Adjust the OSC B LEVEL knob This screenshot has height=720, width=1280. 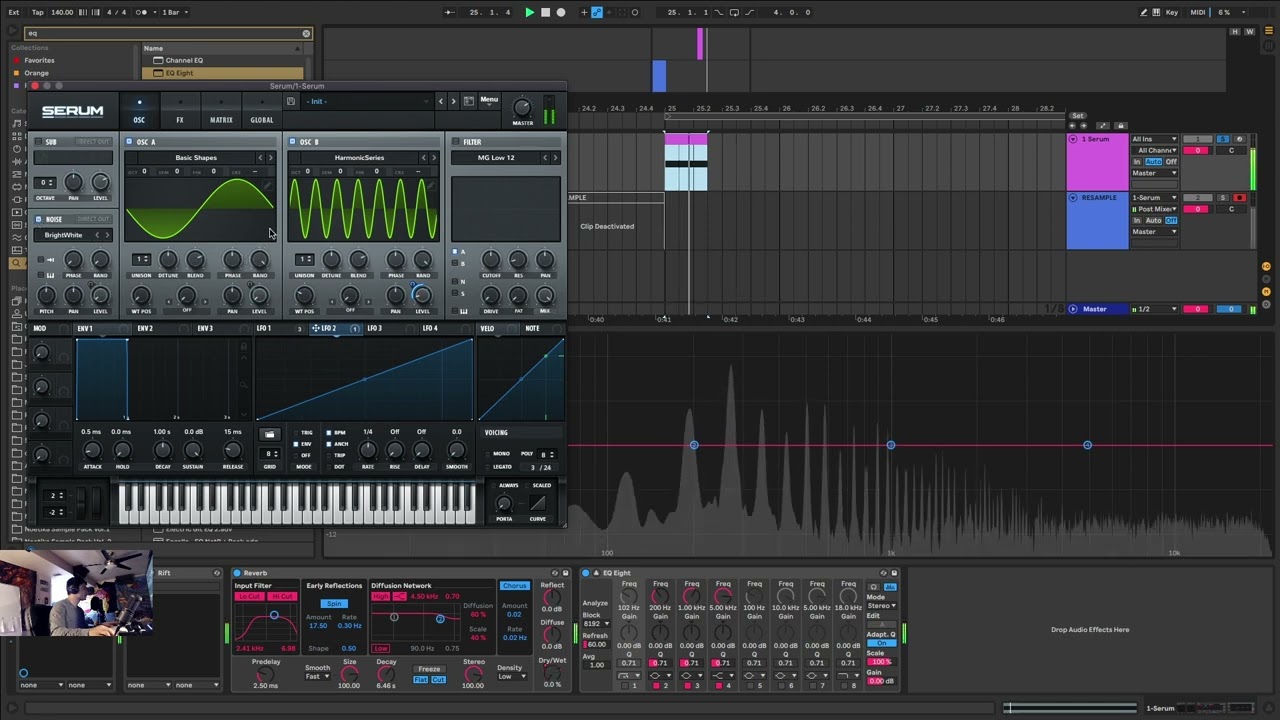pyautogui.click(x=422, y=295)
